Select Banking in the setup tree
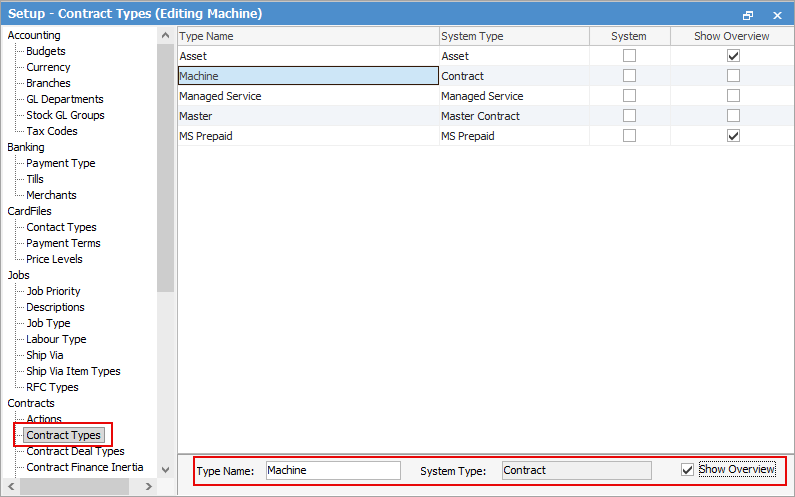Viewport: 795px width, 497px height. click(x=26, y=147)
